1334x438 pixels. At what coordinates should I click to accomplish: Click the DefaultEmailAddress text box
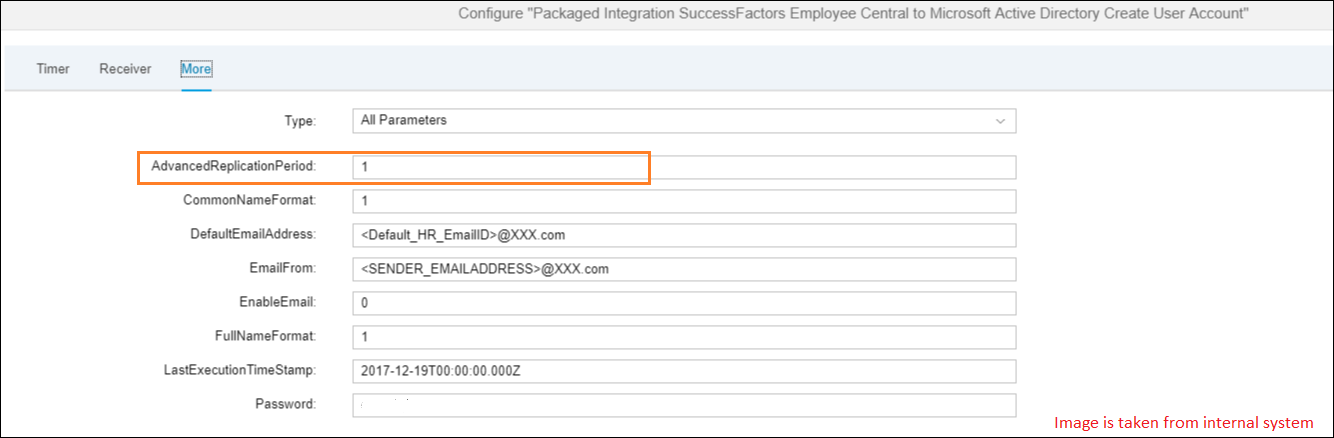pos(684,235)
